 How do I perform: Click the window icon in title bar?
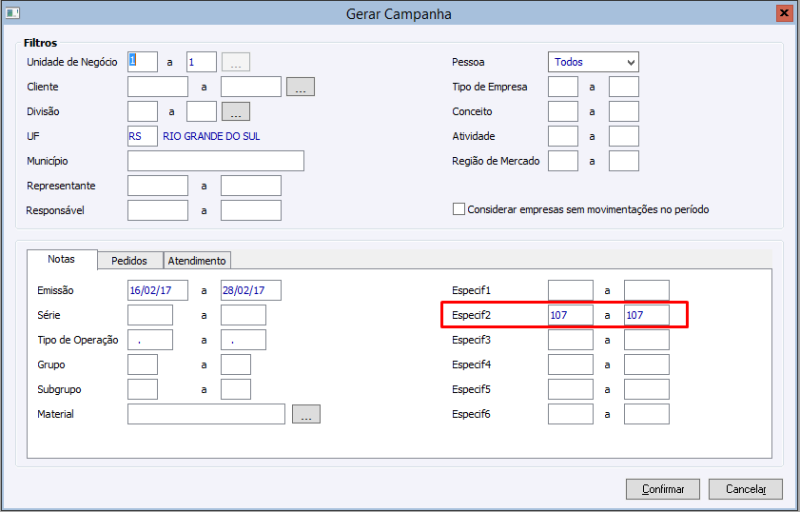[x=12, y=13]
